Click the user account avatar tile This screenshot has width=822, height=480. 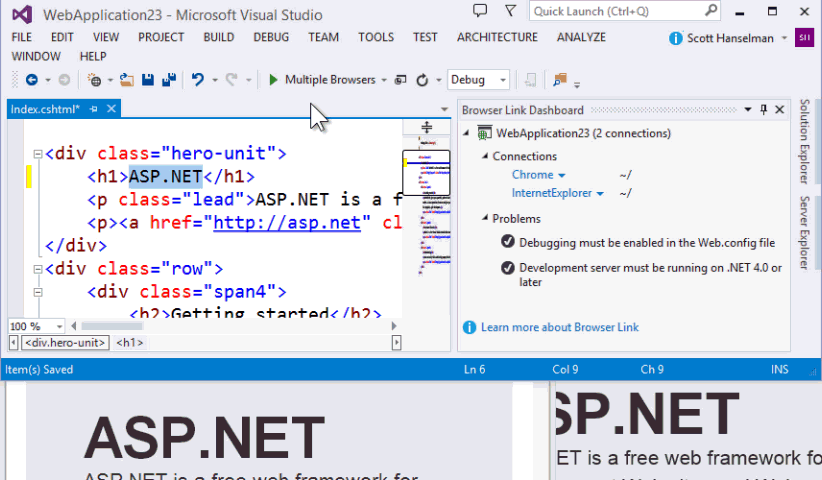tap(804, 38)
